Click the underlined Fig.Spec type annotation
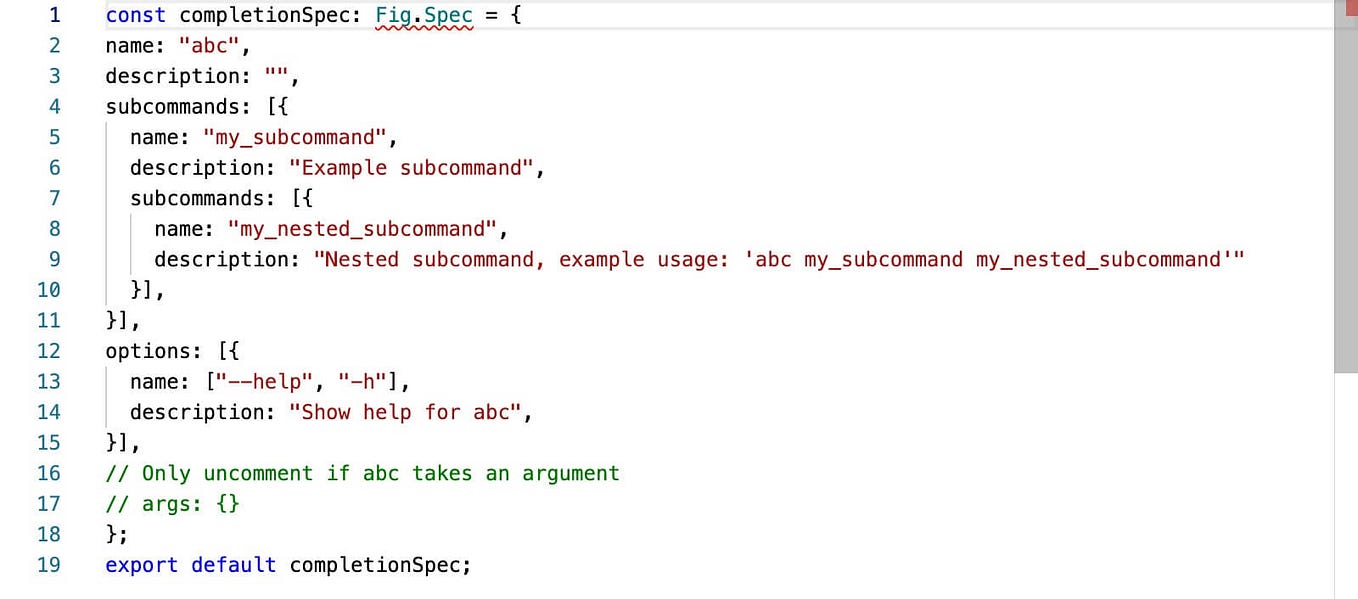Image resolution: width=1358 pixels, height=599 pixels. tap(424, 15)
